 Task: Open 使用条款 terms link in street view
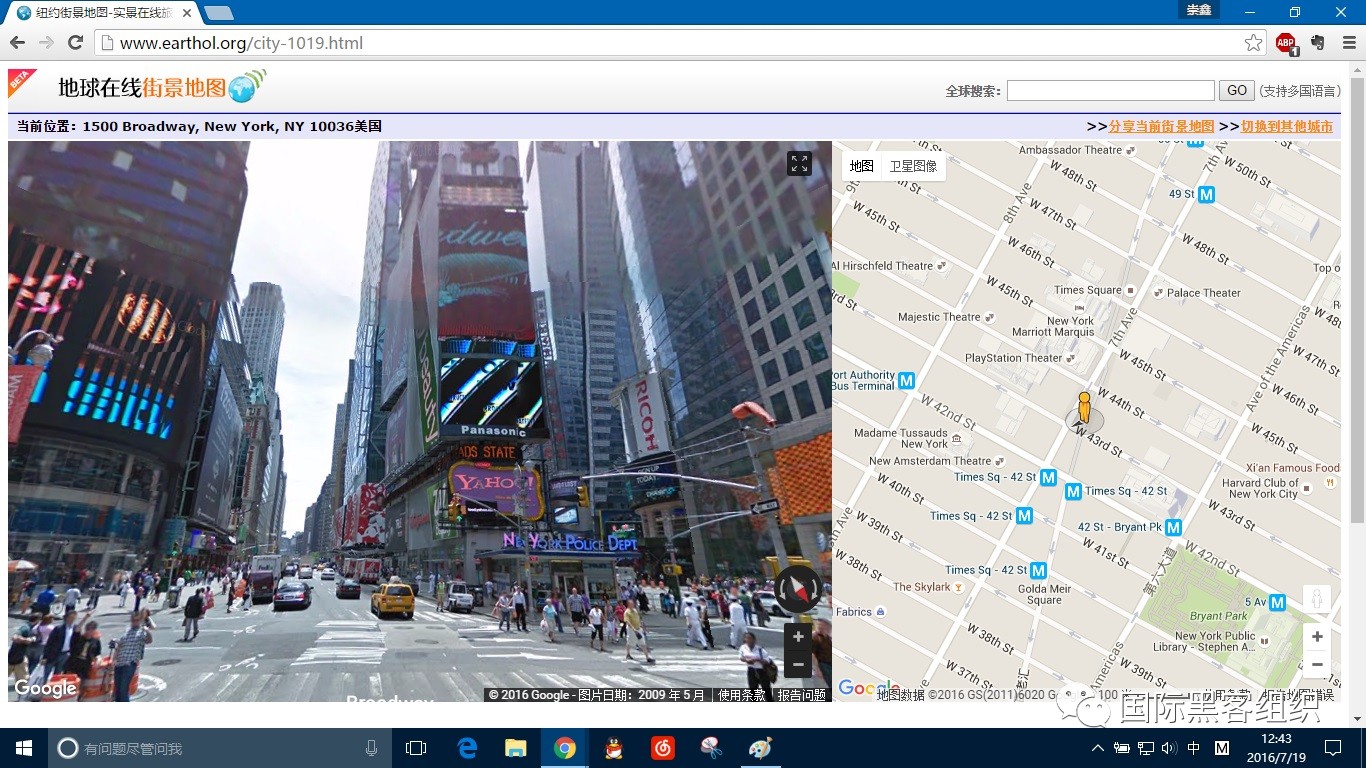(742, 695)
